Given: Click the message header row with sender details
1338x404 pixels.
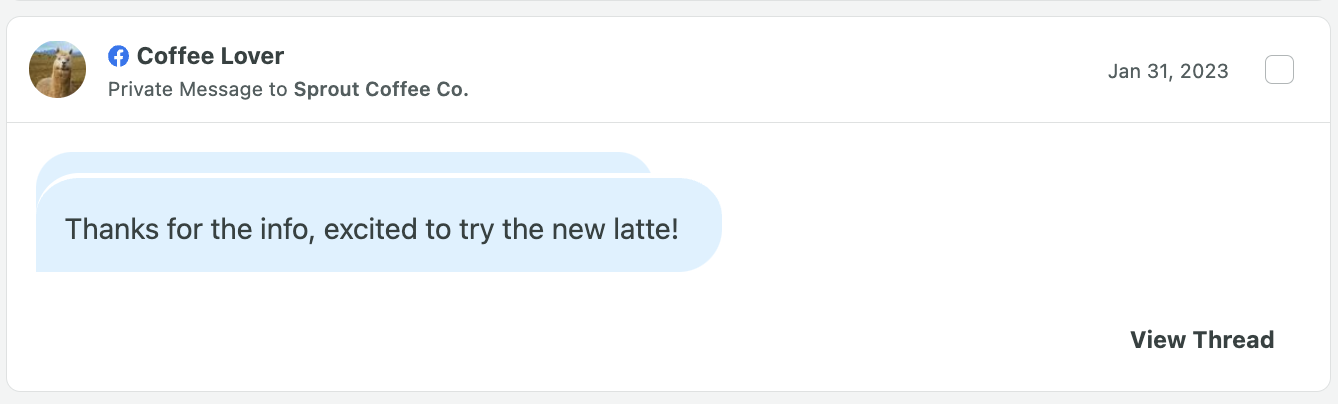Looking at the screenshot, I should (669, 70).
